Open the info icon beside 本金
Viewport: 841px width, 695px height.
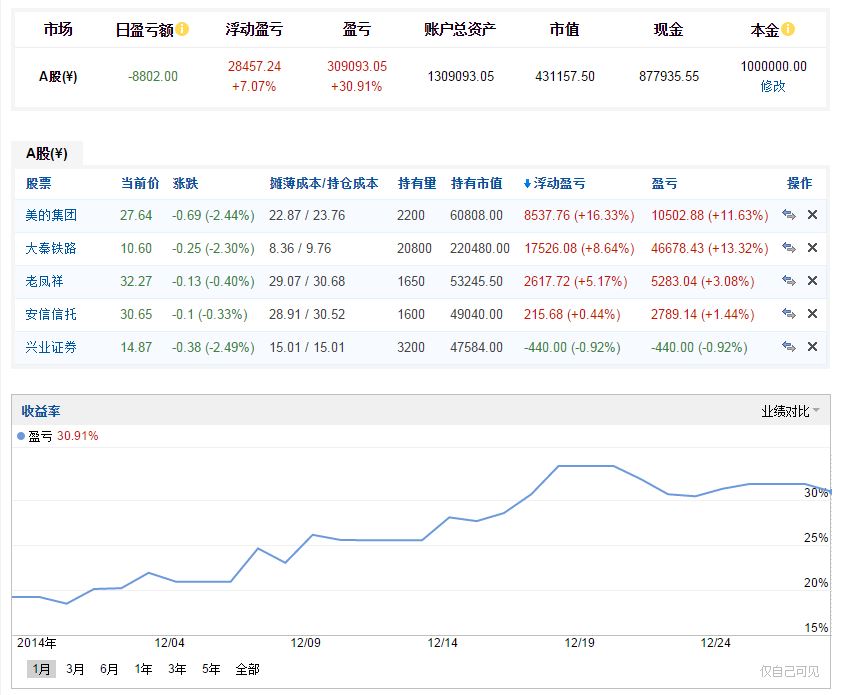788,29
